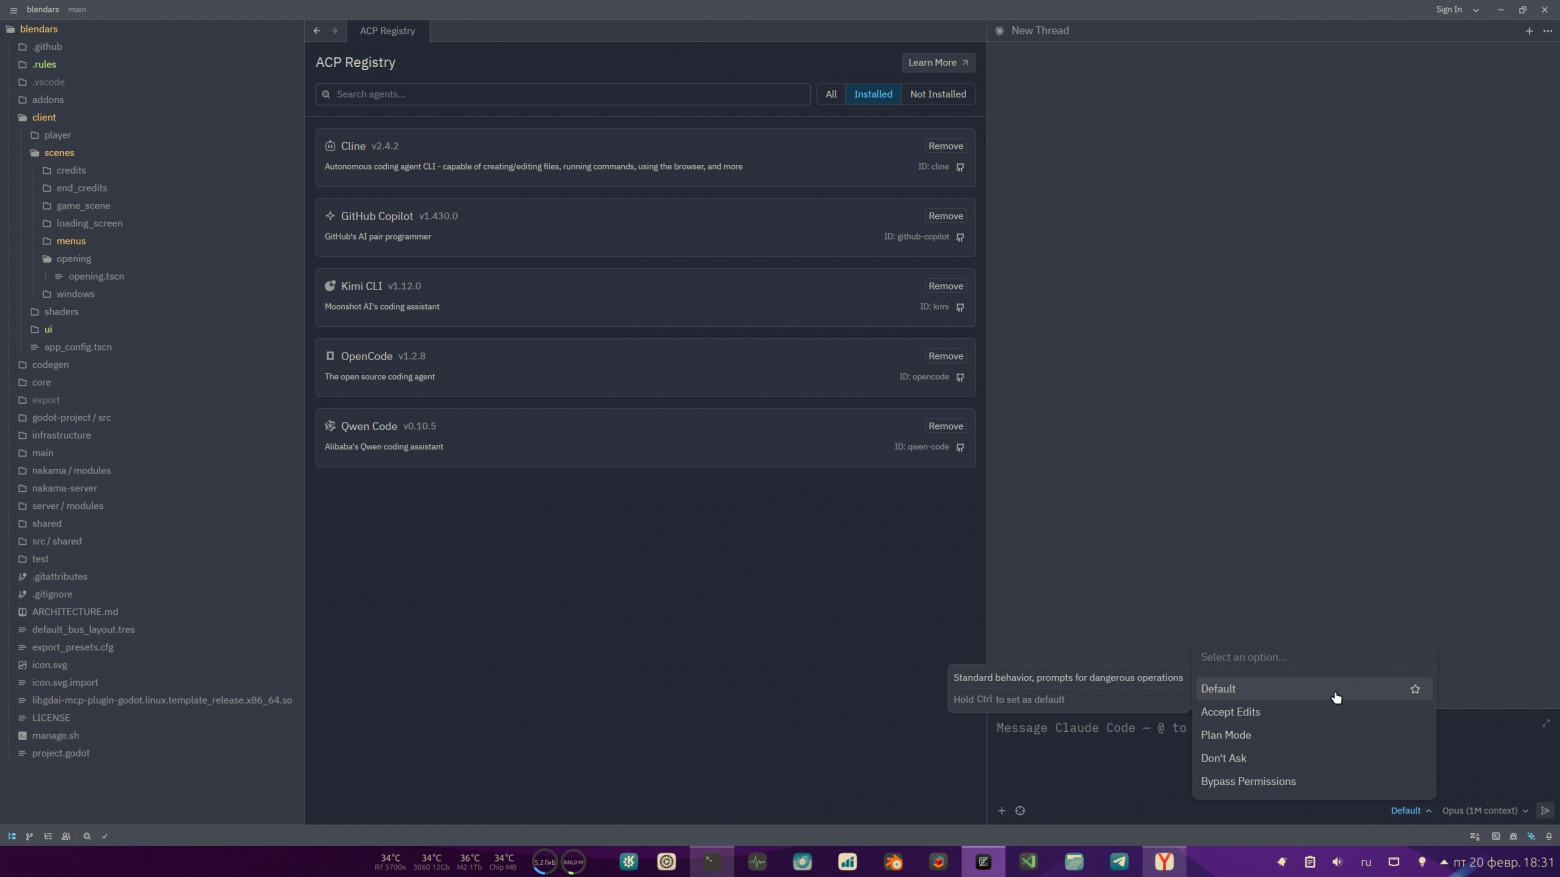
Task: Select Plan Mode from the options menu
Action: [x=1225, y=735]
